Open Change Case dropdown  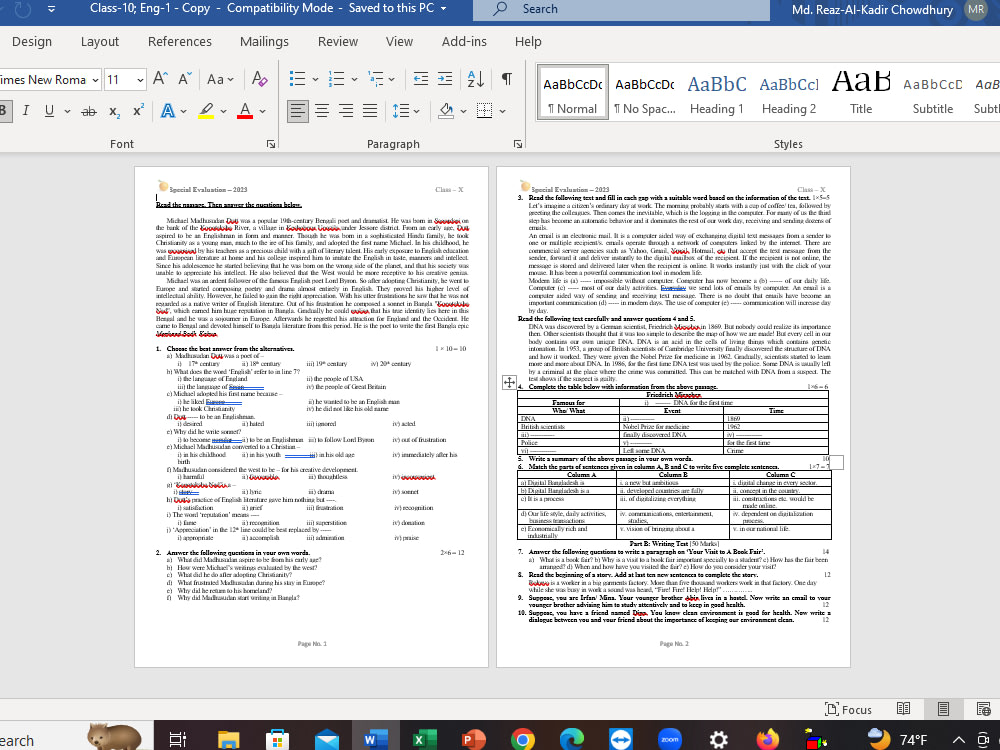[x=221, y=79]
